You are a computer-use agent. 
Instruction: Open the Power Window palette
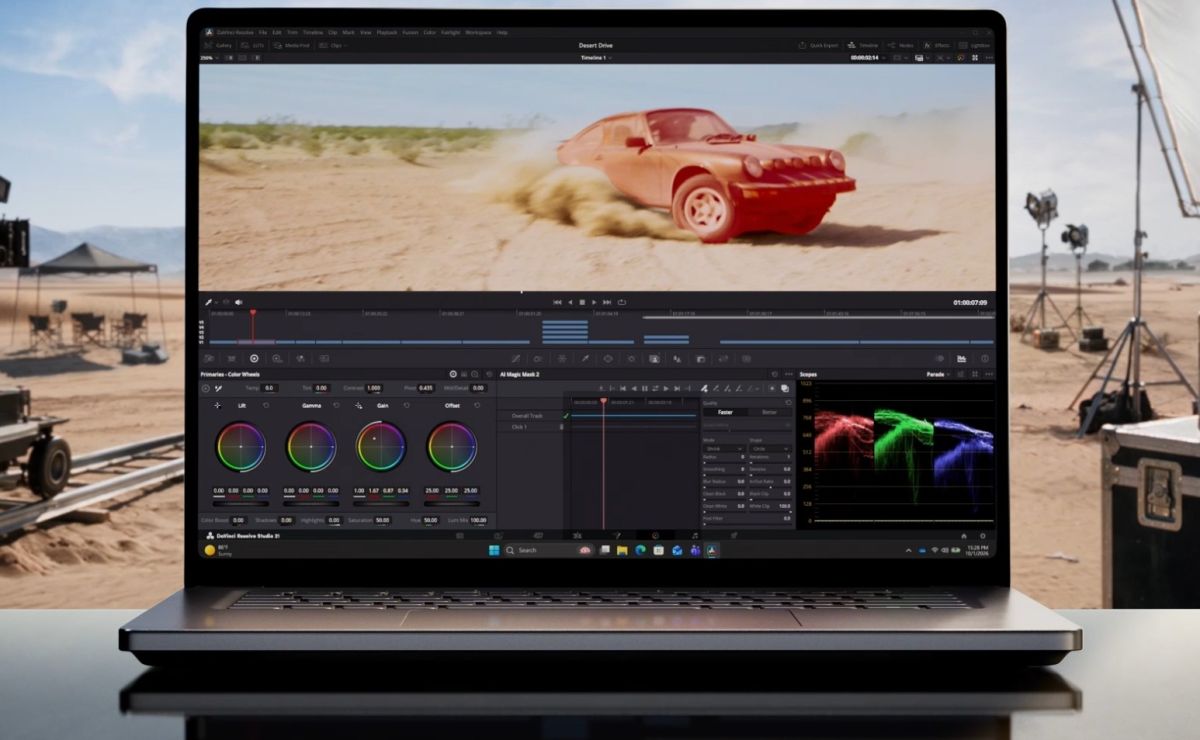point(608,358)
